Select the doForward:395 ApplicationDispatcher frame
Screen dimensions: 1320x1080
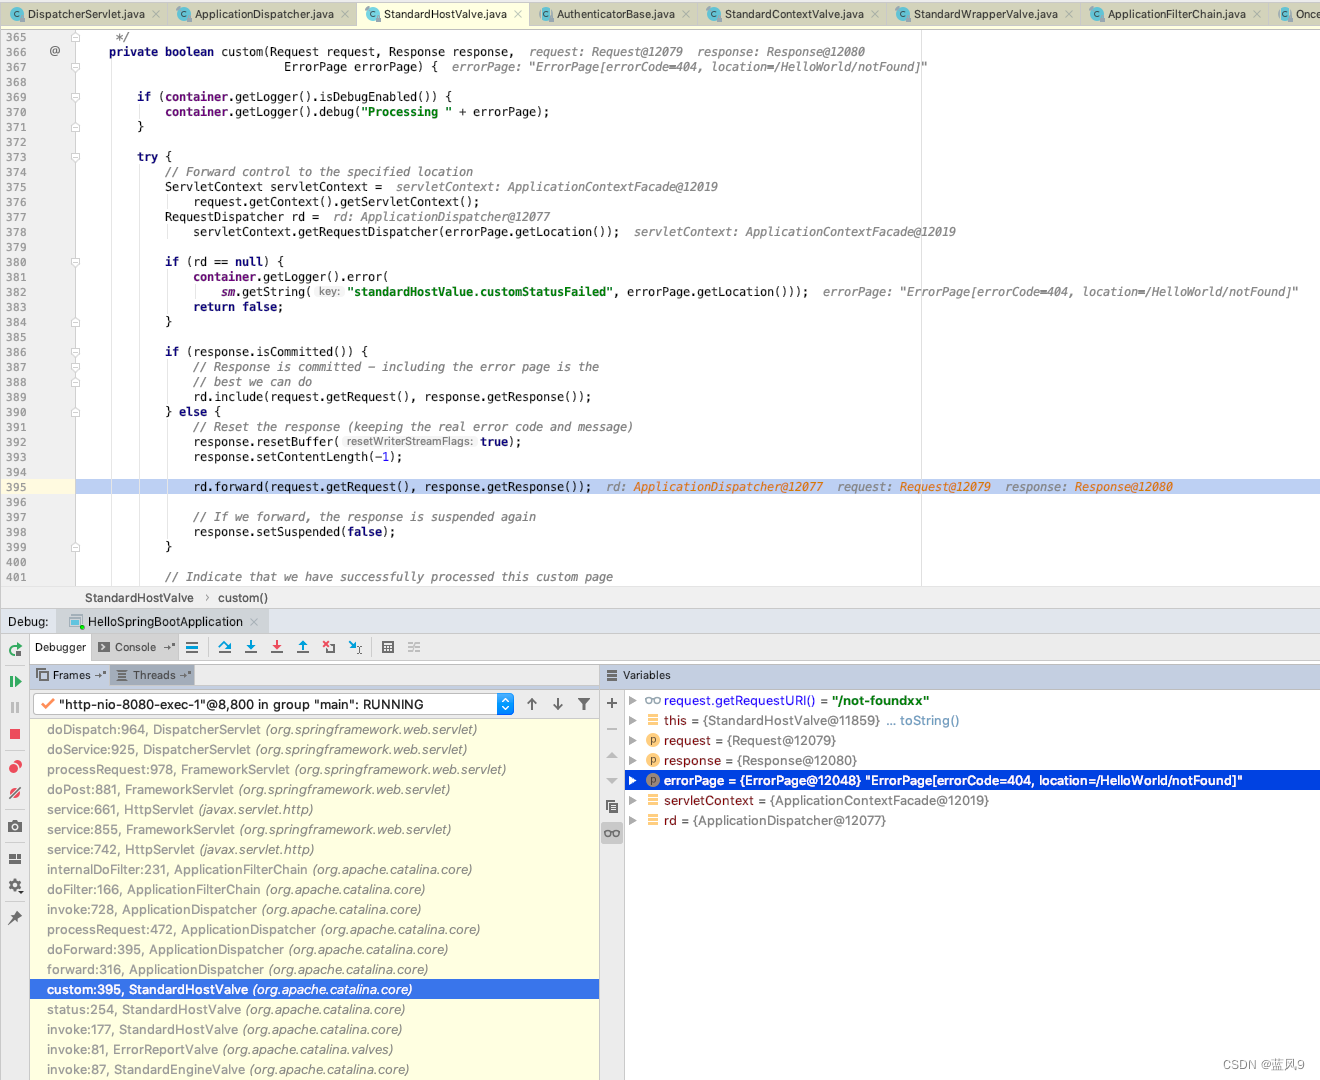[314, 949]
